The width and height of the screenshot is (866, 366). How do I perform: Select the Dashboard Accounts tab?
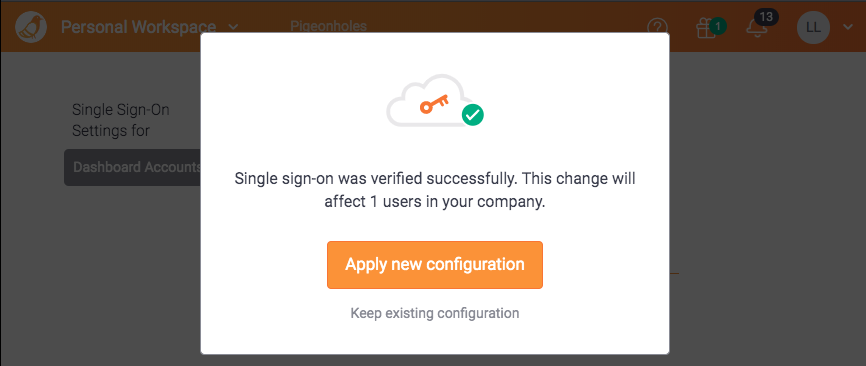point(133,167)
